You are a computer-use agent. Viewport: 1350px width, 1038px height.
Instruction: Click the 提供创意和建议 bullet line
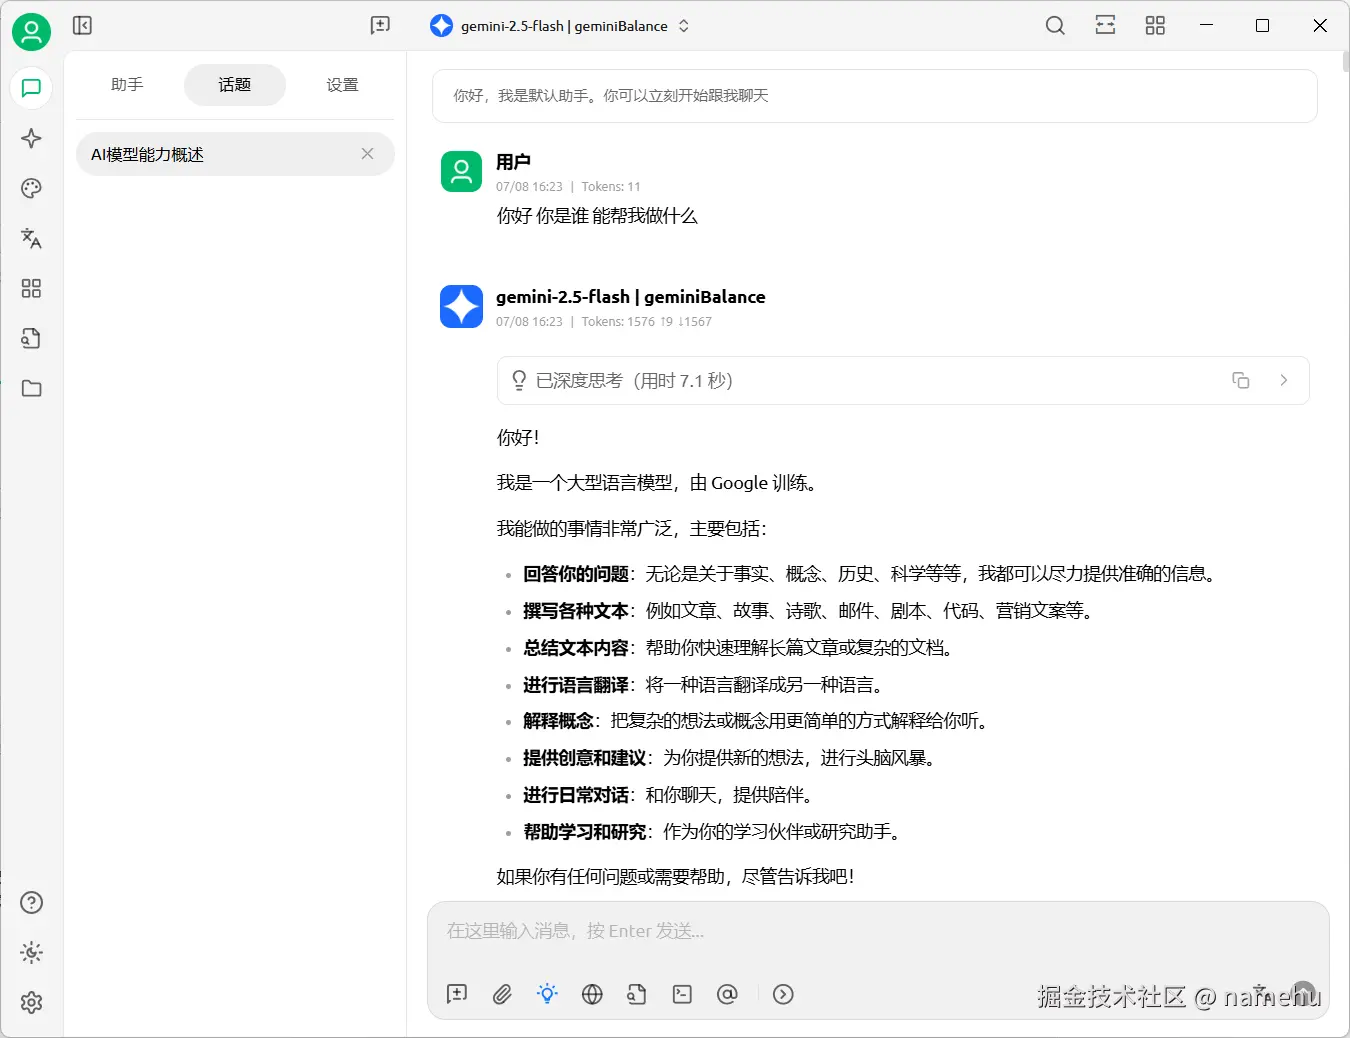[731, 758]
